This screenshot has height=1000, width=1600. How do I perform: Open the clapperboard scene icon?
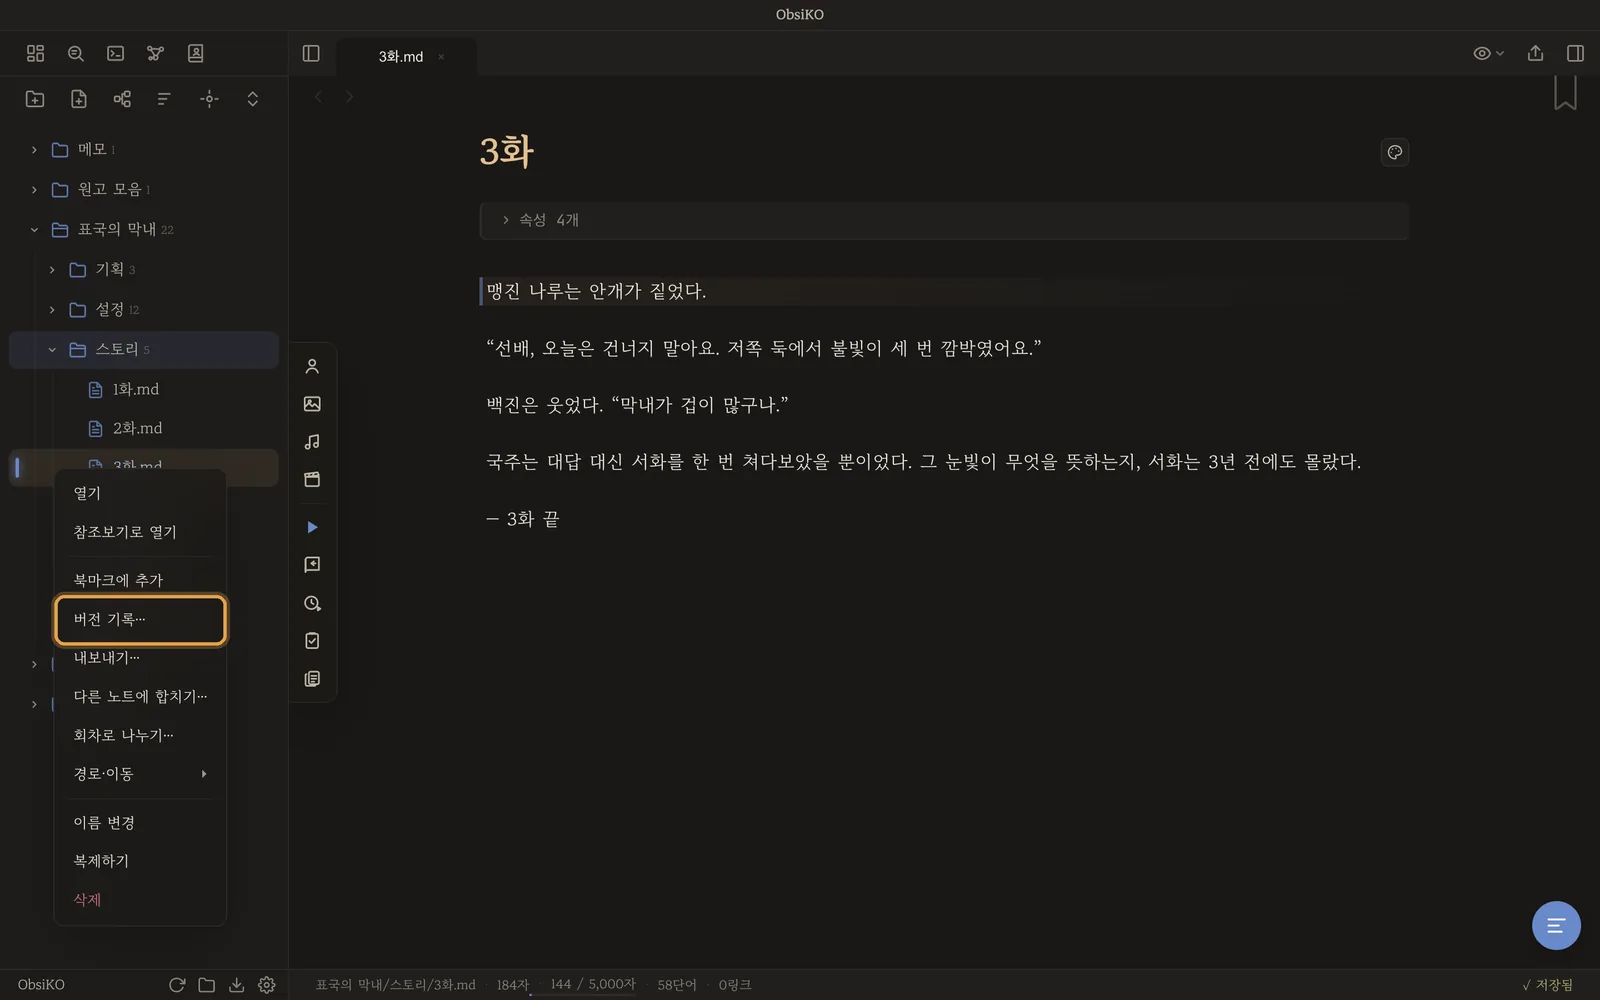[312, 479]
